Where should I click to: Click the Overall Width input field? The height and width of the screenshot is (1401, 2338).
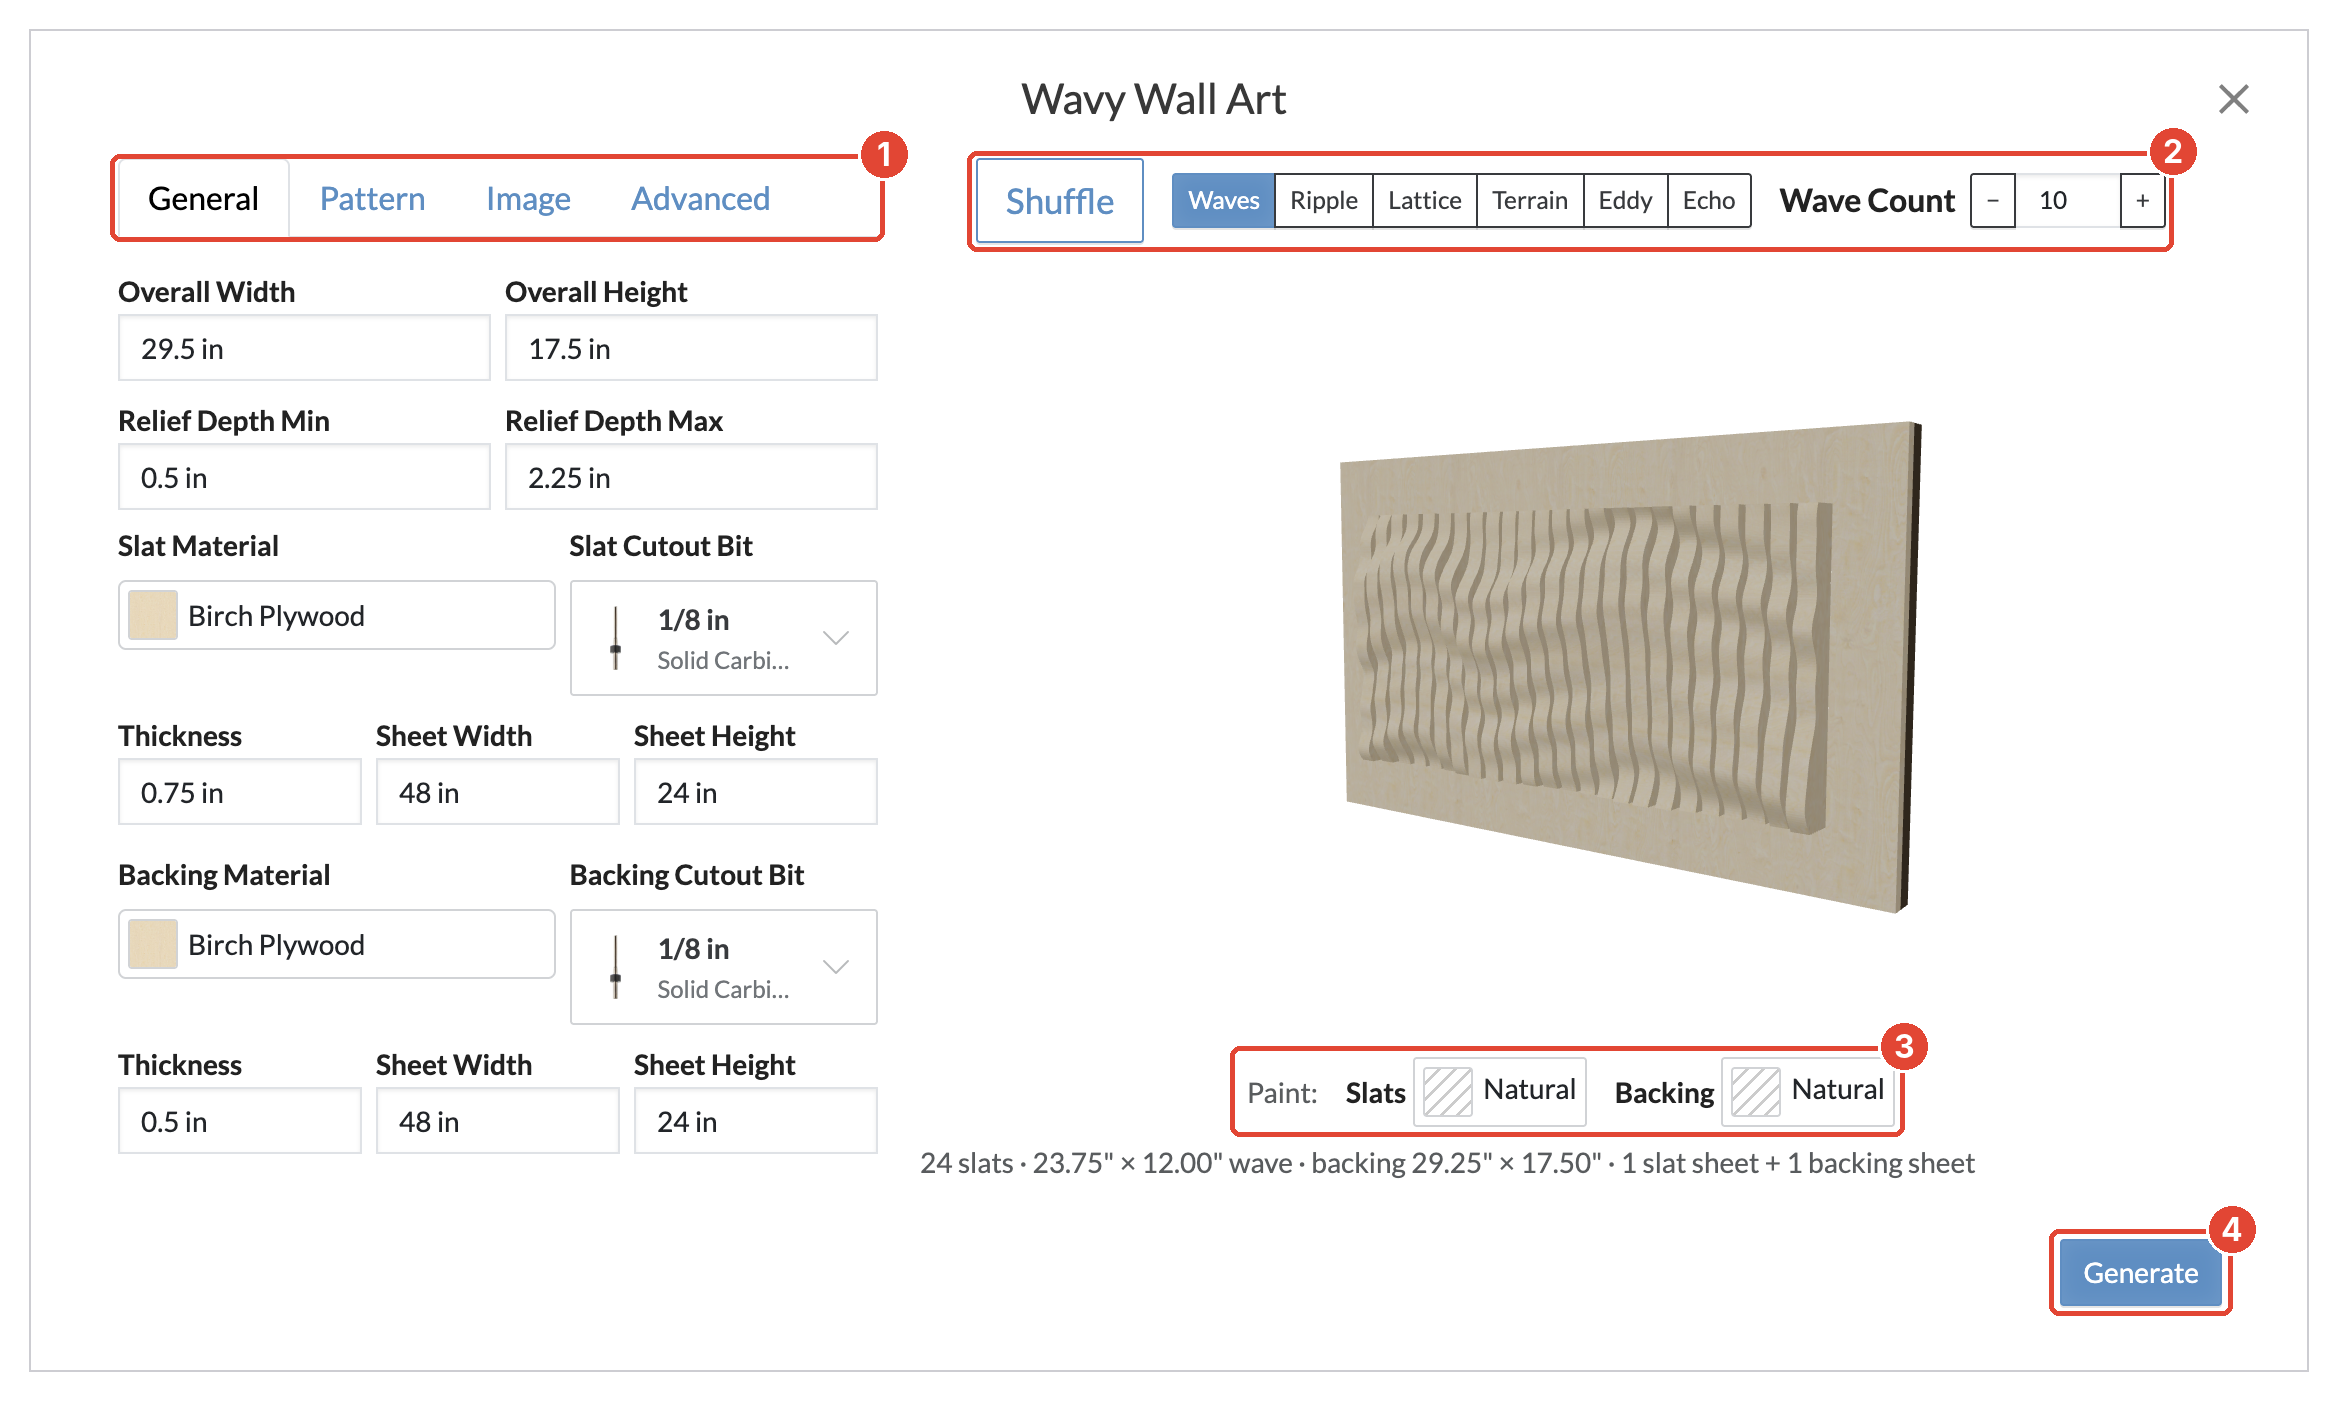pyautogui.click(x=304, y=348)
